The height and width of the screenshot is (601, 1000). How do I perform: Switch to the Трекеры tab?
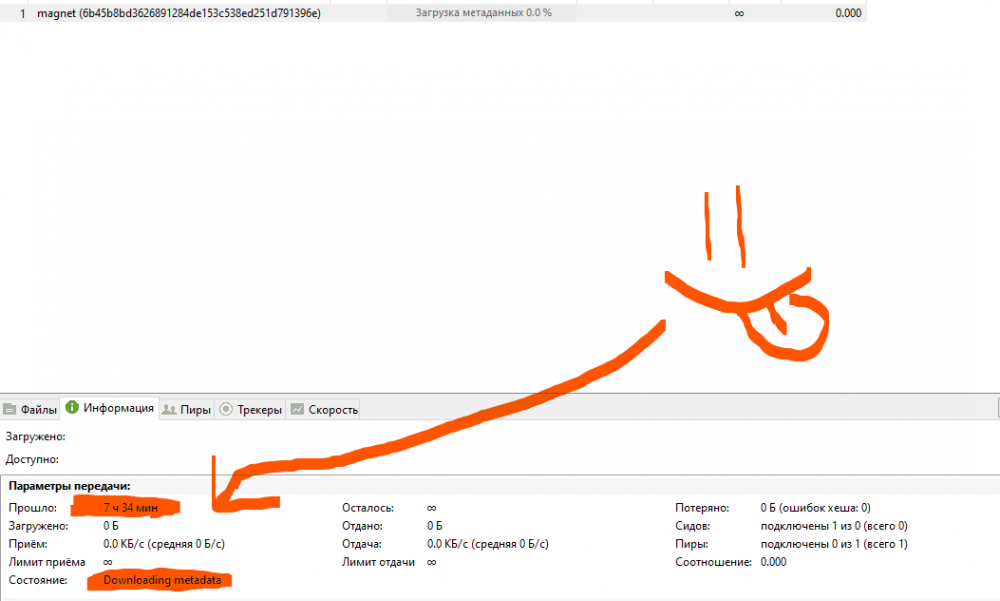point(251,410)
